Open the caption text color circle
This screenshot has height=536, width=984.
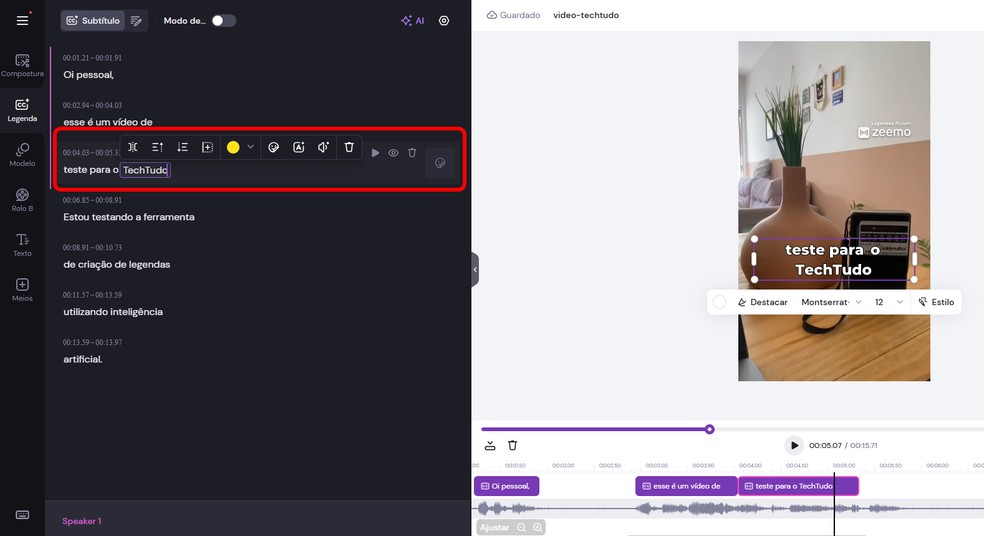pyautogui.click(x=720, y=302)
